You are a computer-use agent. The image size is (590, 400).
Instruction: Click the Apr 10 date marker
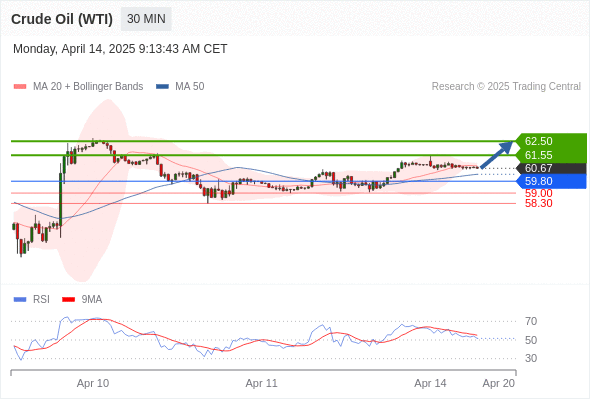(x=93, y=383)
